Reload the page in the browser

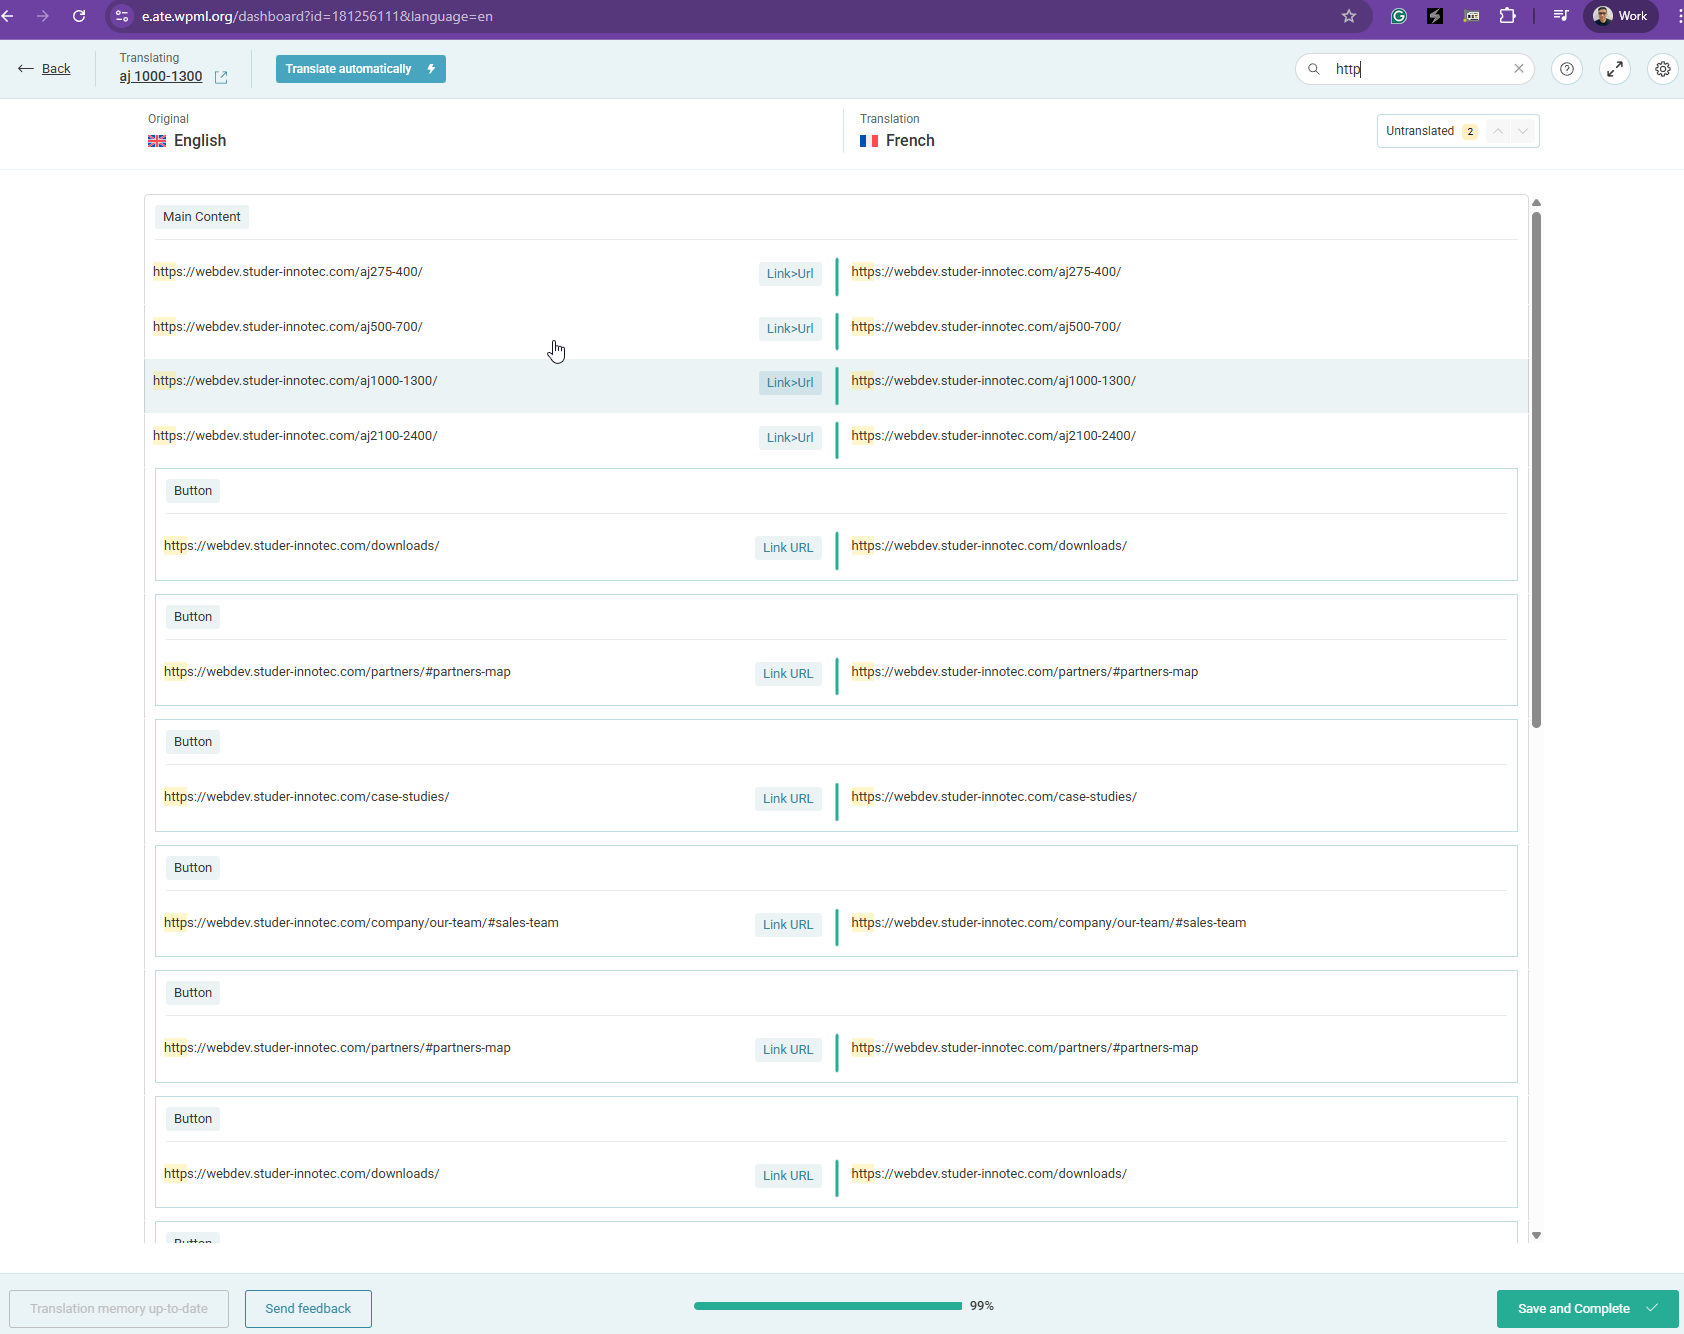pyautogui.click(x=79, y=16)
